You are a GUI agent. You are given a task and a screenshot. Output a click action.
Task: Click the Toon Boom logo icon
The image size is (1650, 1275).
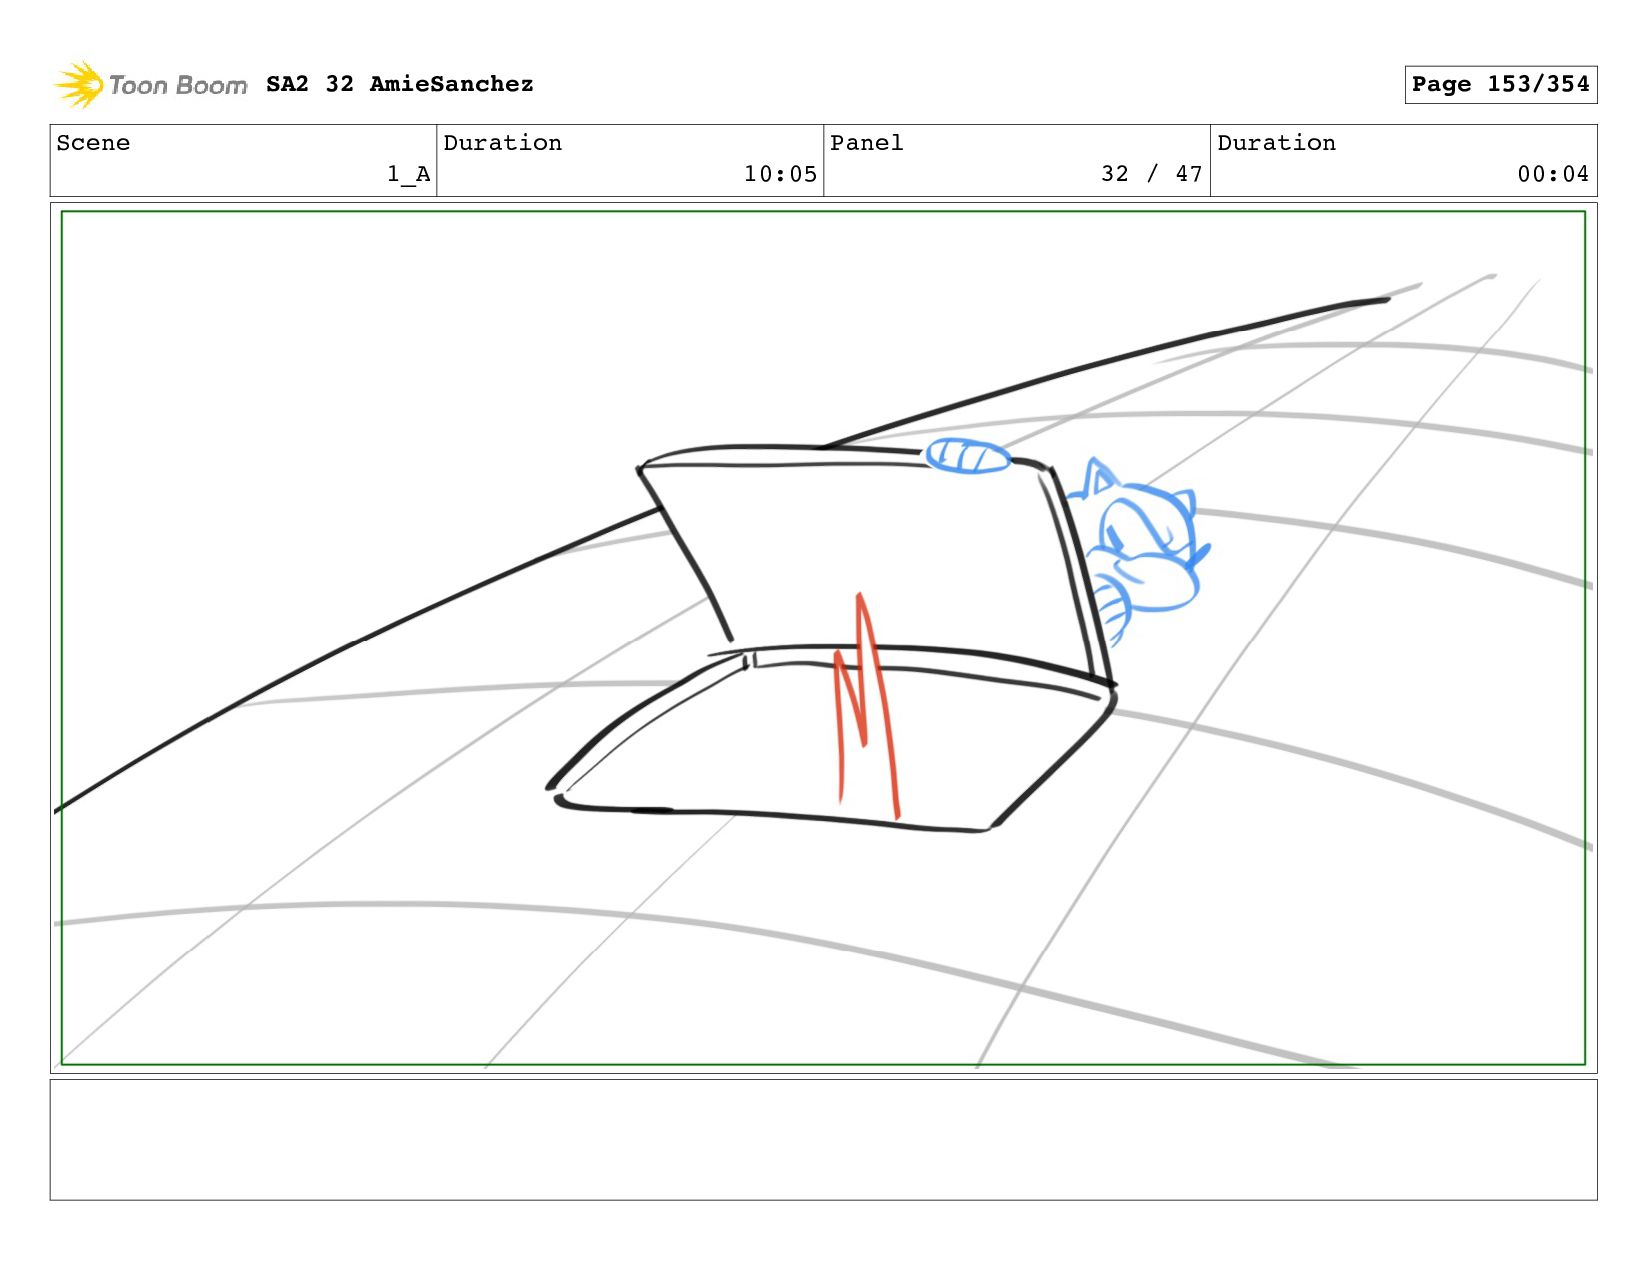(79, 85)
